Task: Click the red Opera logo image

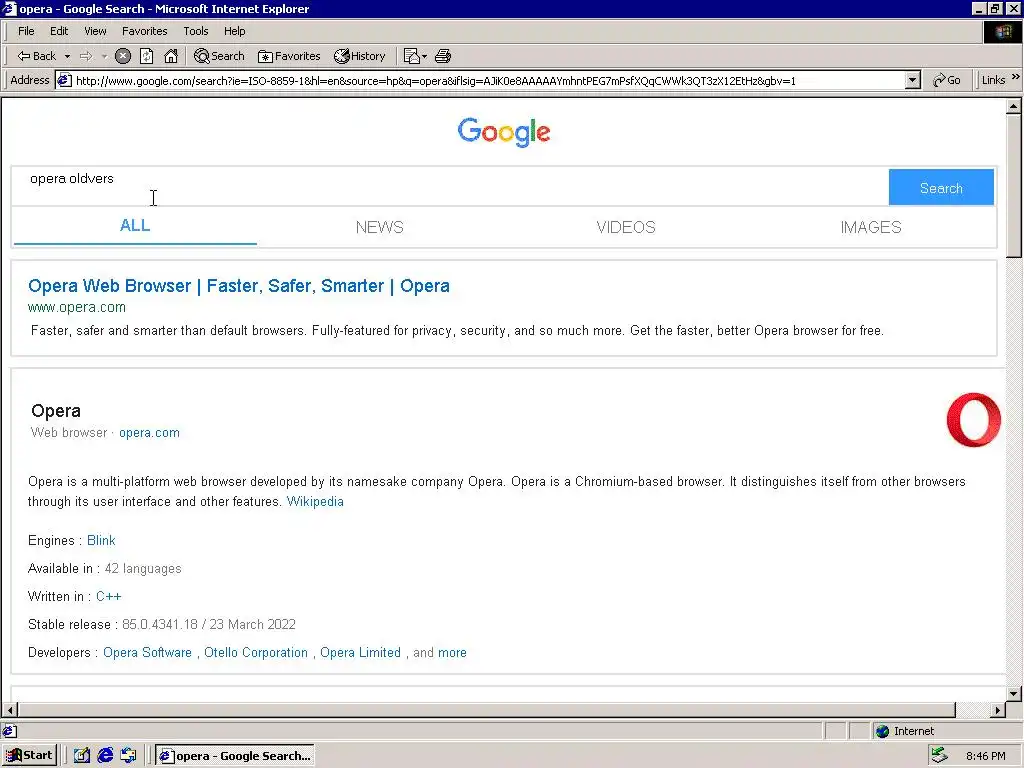Action: pyautogui.click(x=974, y=420)
